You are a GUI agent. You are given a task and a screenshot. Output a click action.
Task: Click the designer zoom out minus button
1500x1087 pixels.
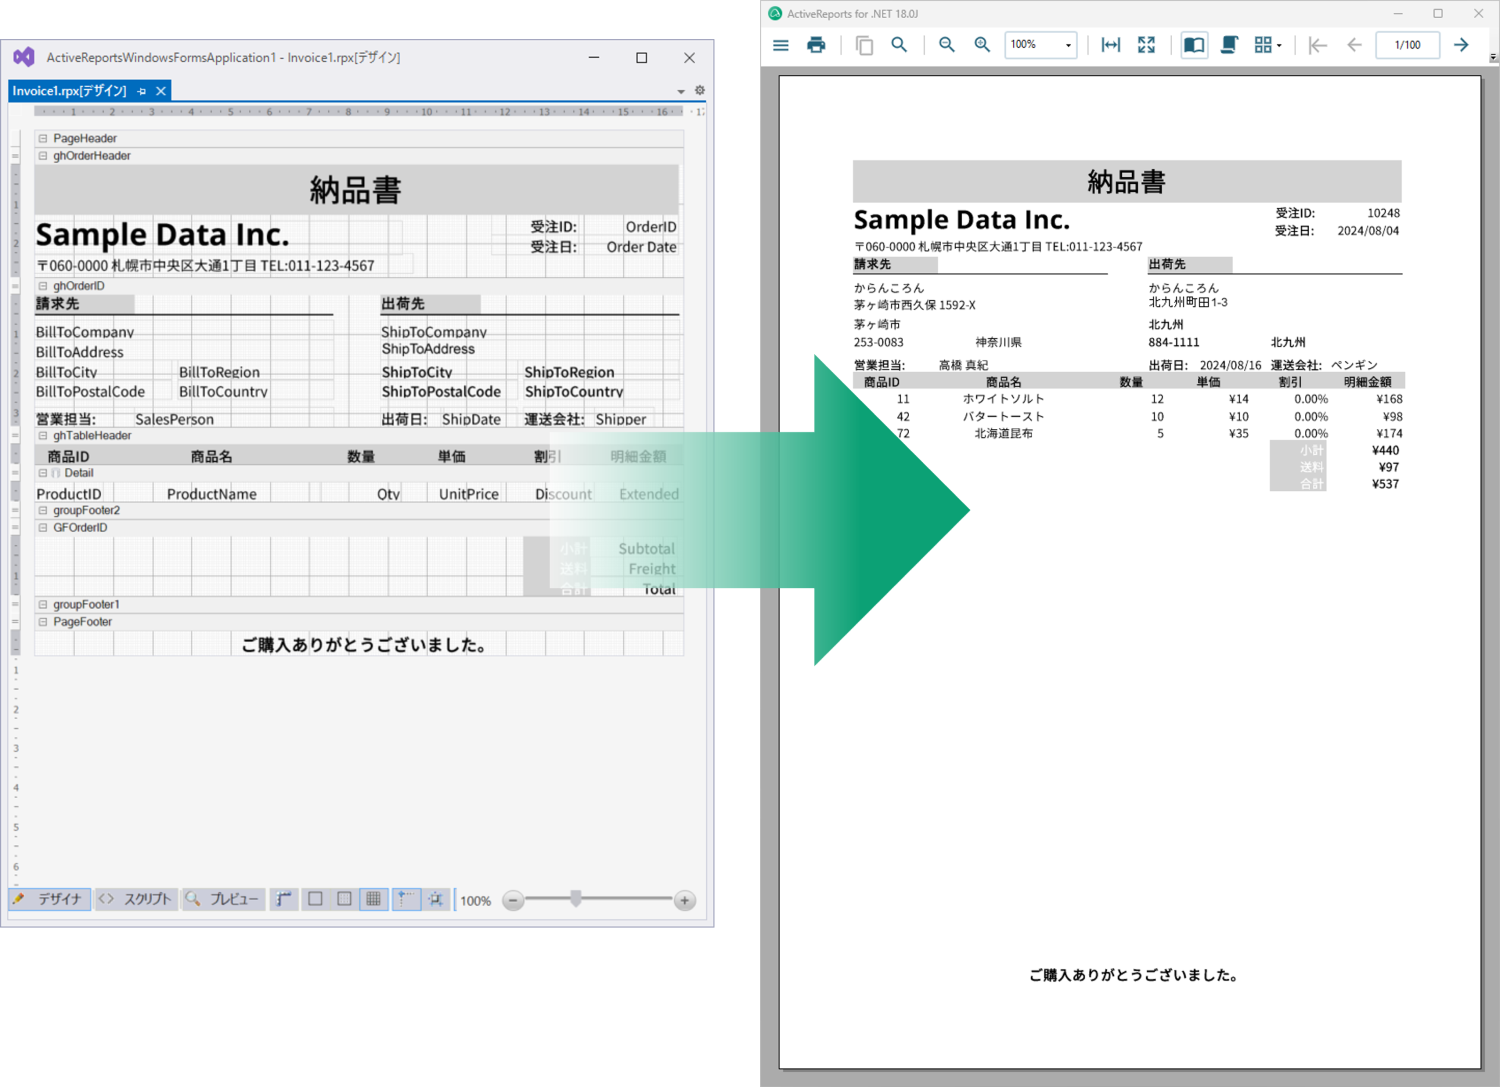coord(513,901)
